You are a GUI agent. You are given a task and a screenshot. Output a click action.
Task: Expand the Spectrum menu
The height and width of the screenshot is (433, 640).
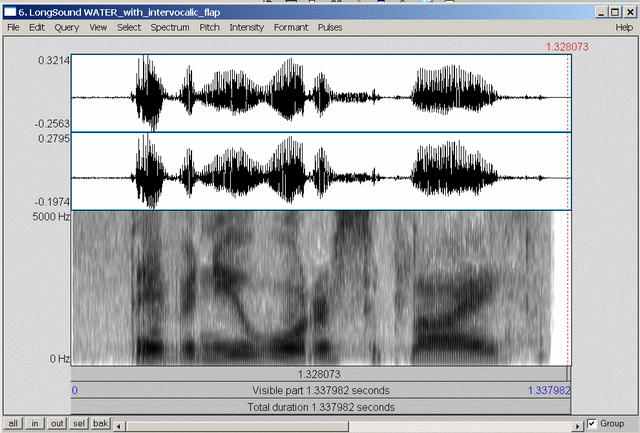coord(170,27)
